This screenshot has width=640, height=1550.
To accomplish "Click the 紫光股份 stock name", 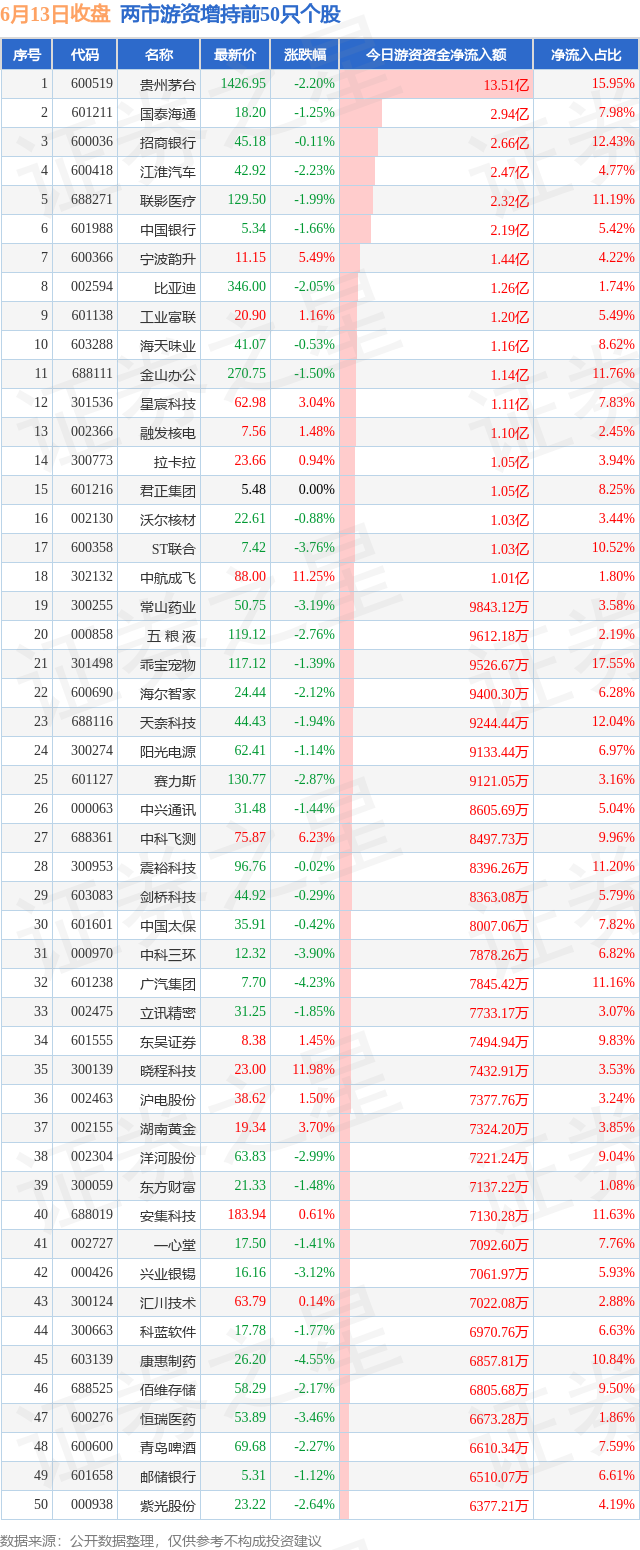I will [168, 1505].
